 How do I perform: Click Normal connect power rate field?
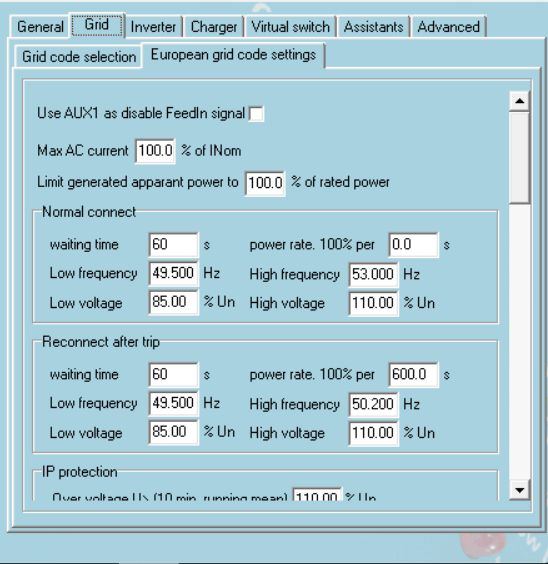pos(413,245)
